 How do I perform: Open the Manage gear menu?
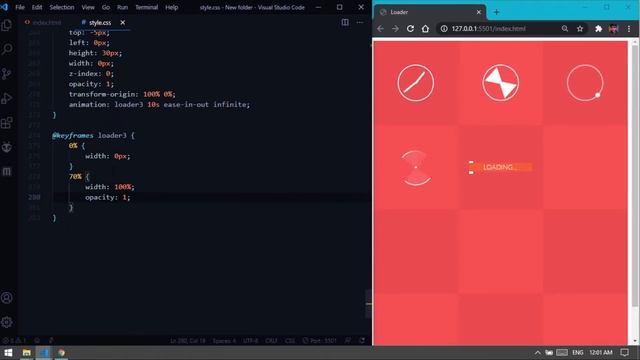(x=7, y=322)
